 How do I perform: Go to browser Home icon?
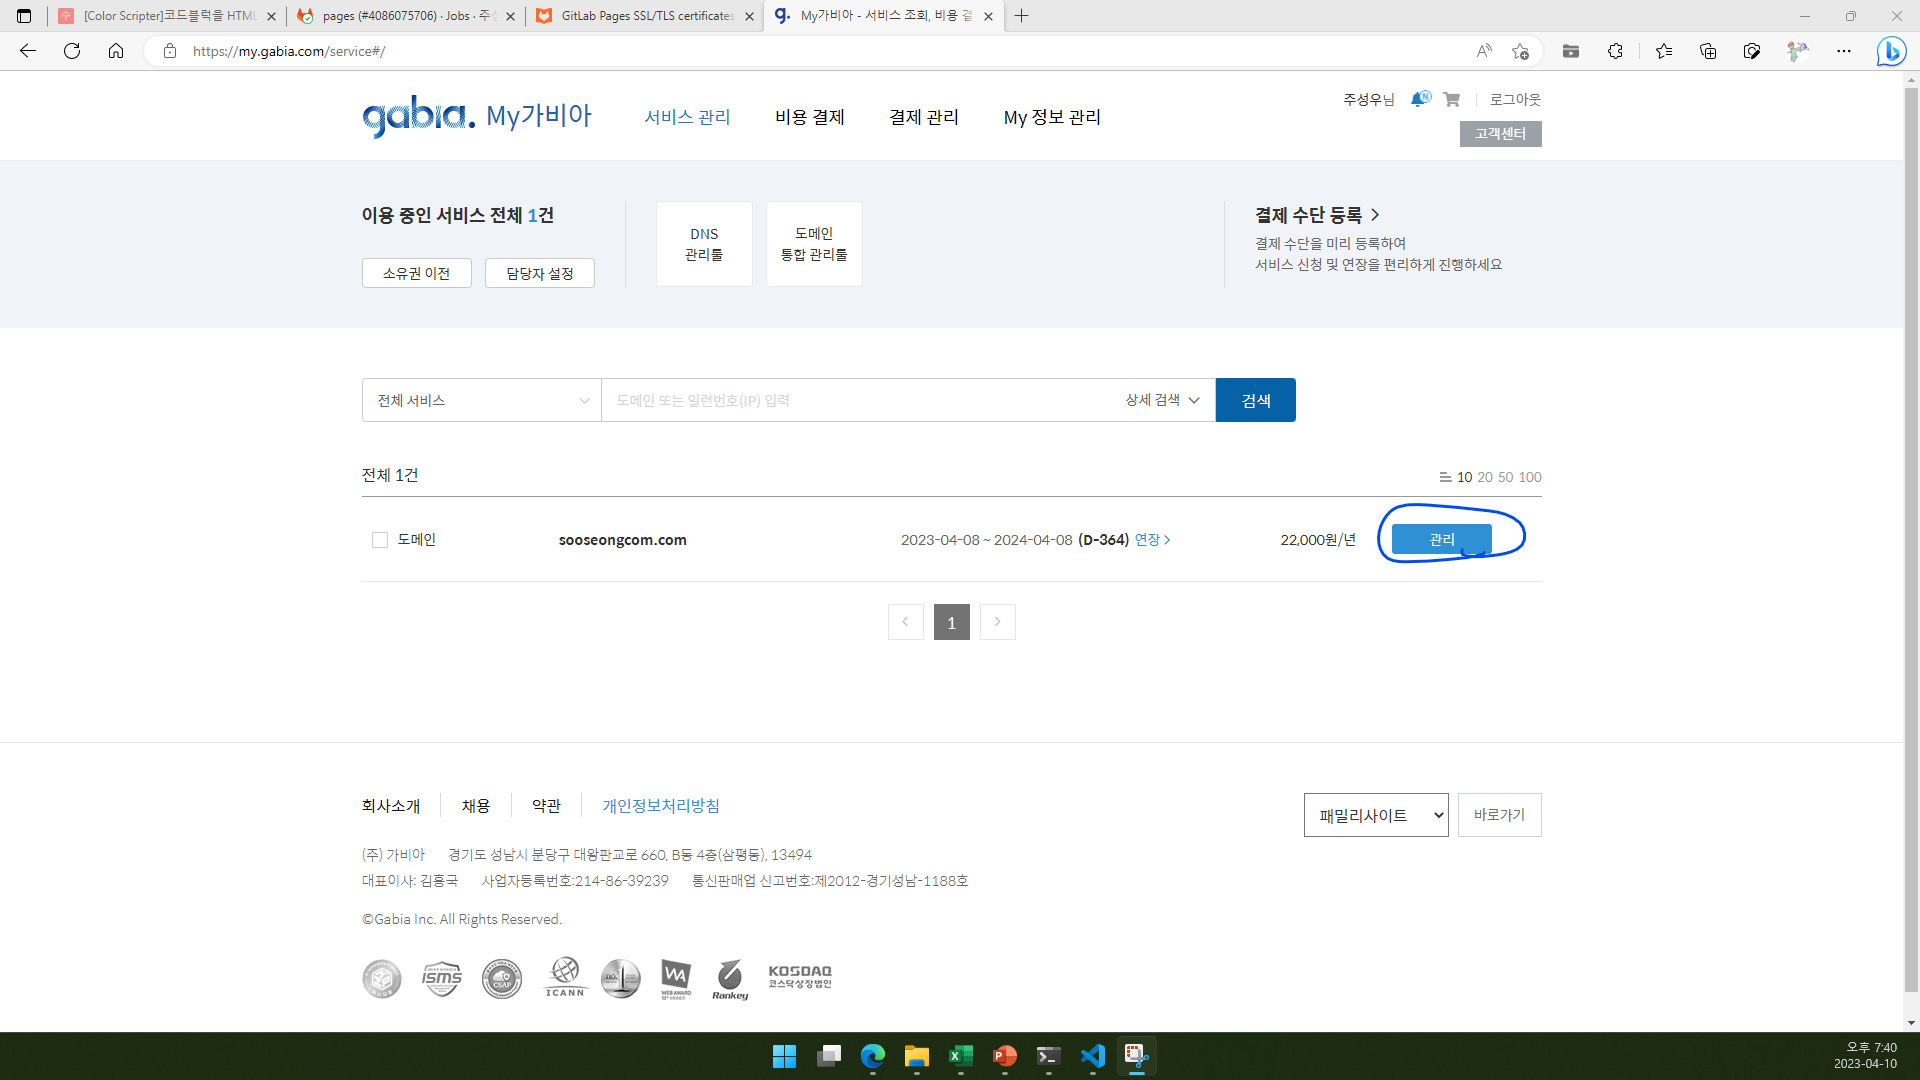116,51
